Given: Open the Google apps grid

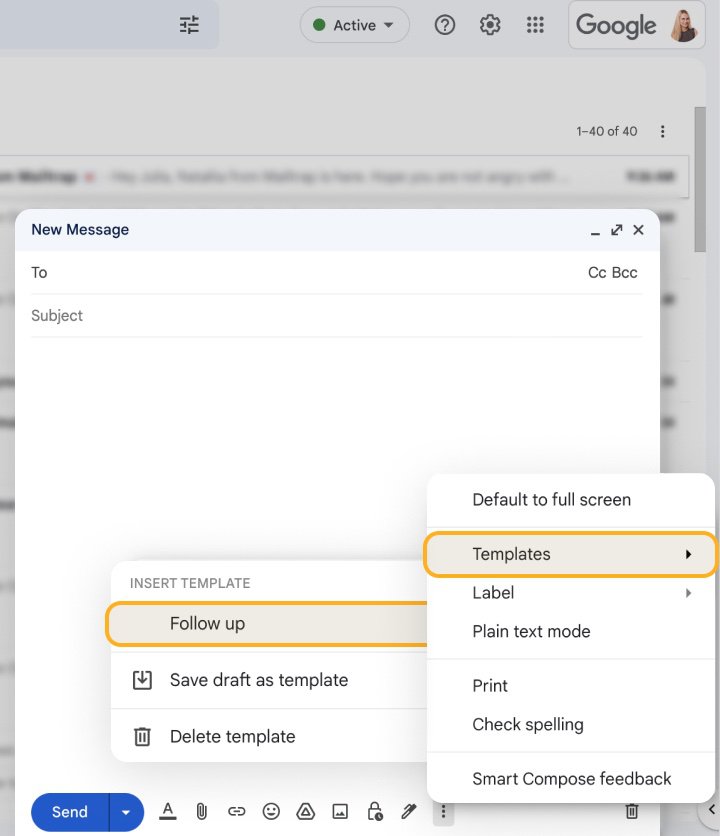Looking at the screenshot, I should 535,25.
